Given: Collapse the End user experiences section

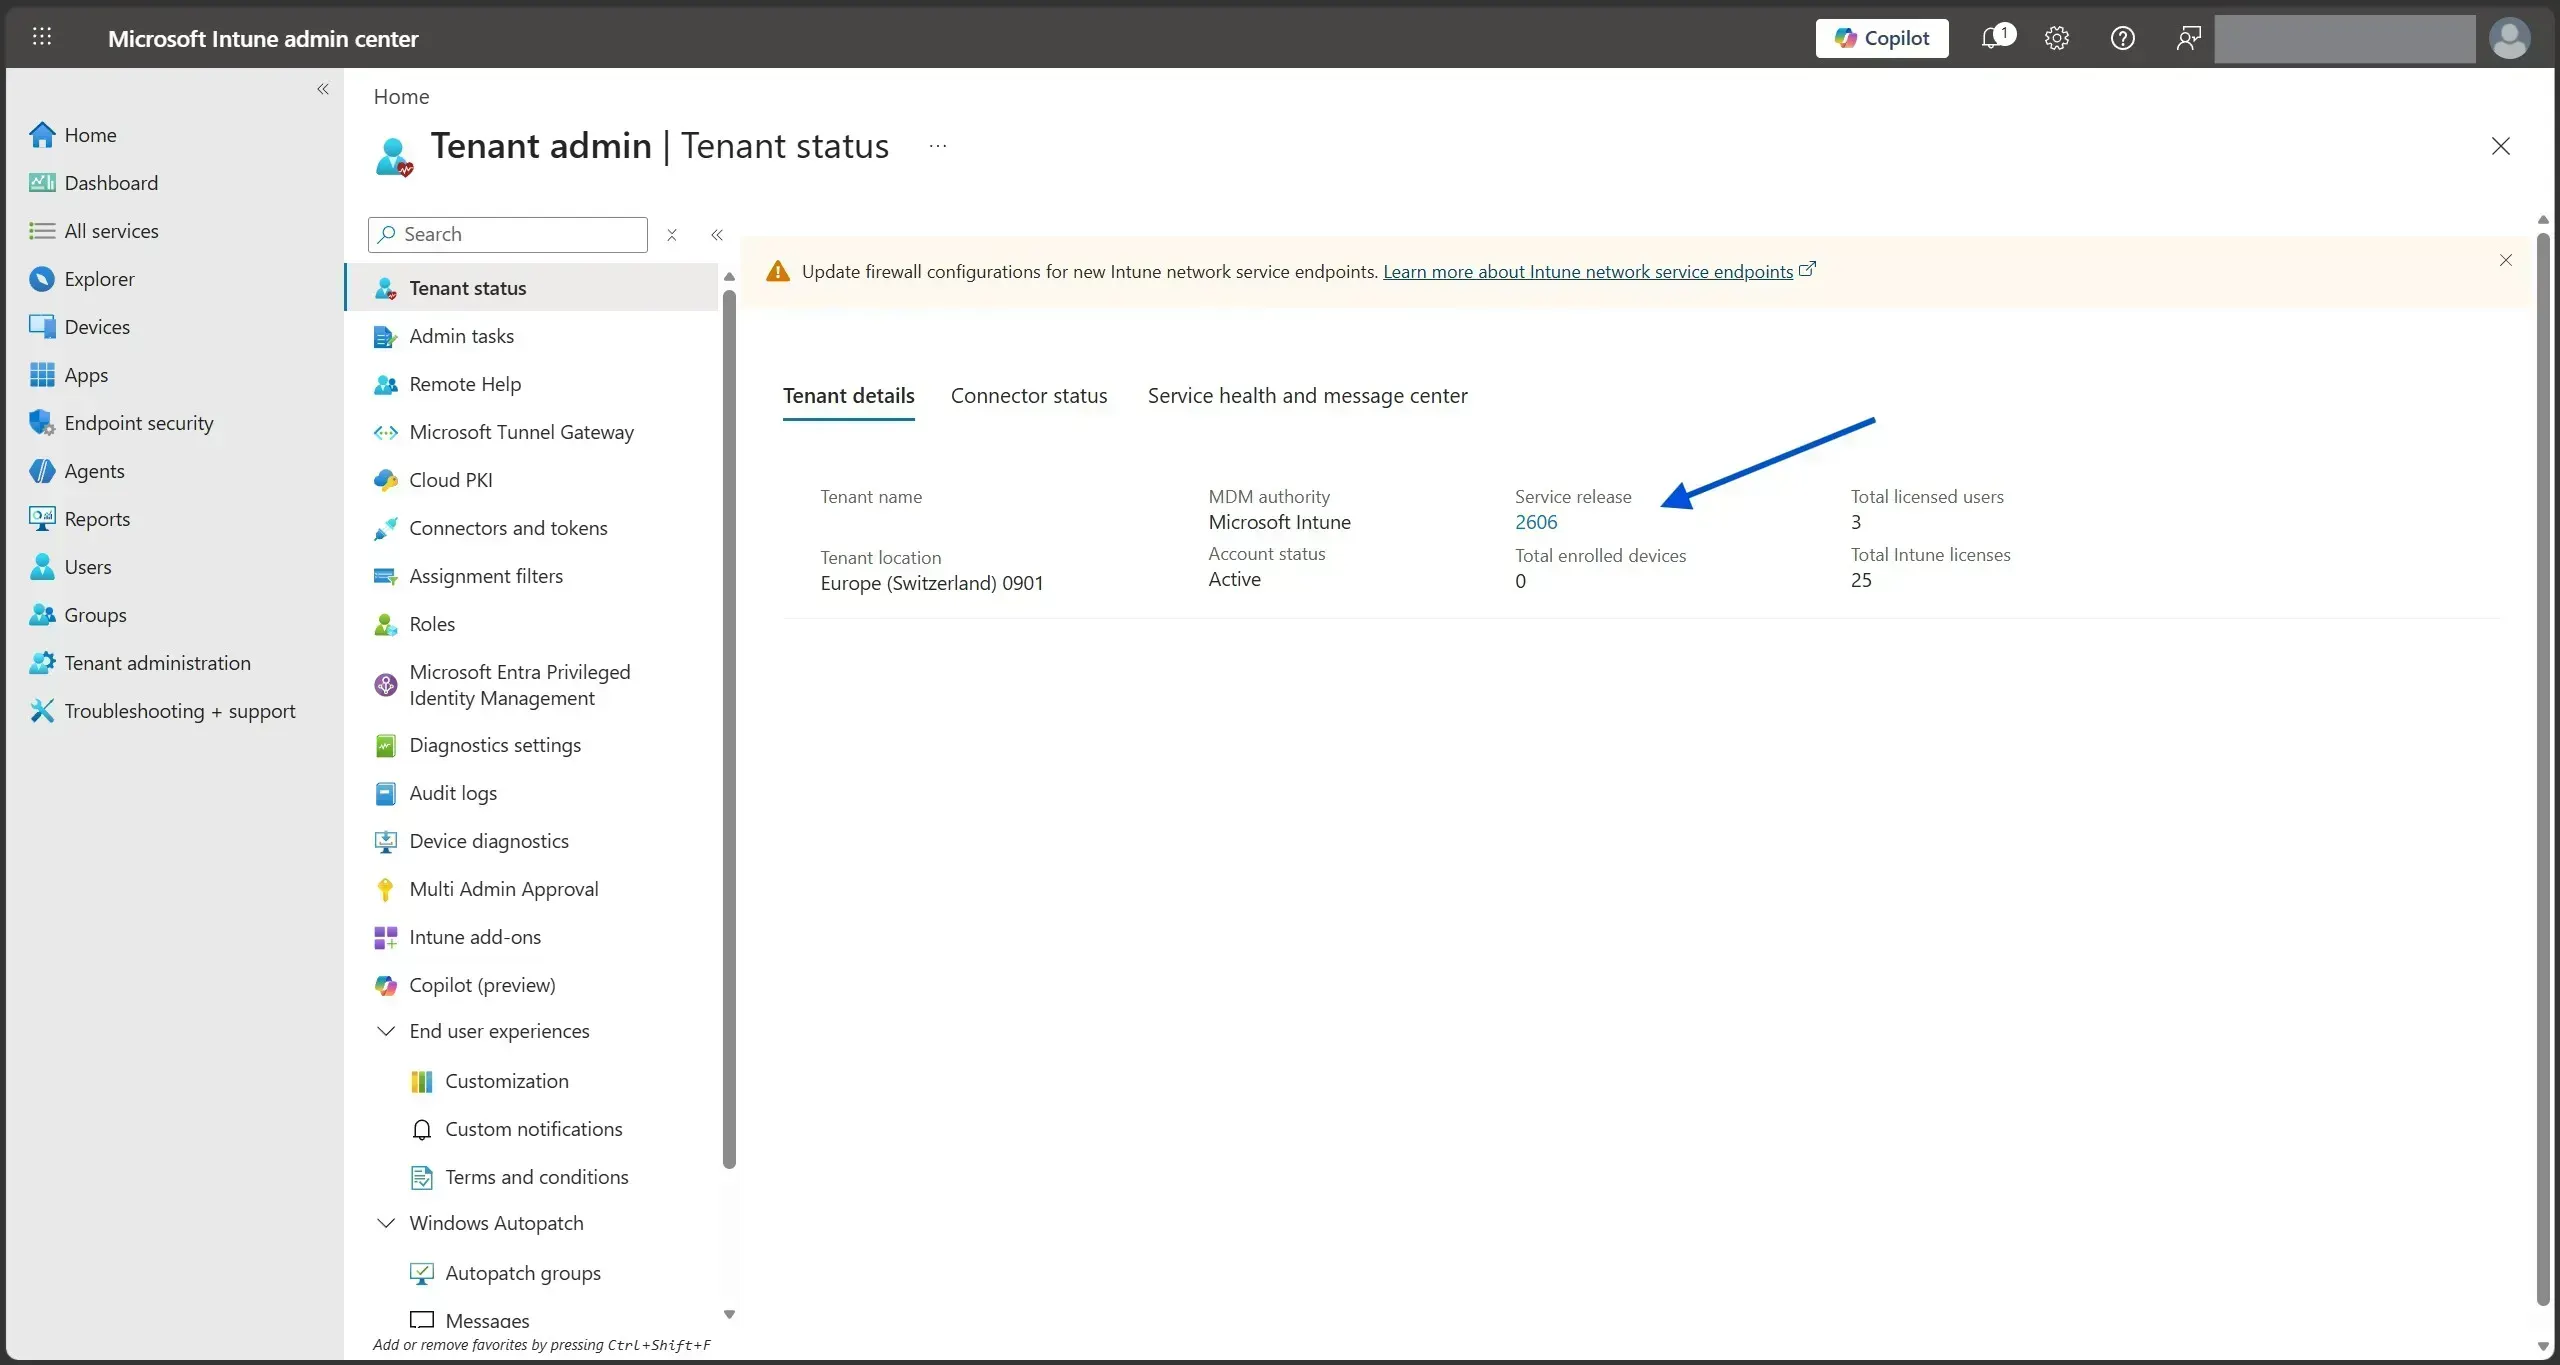Looking at the screenshot, I should tap(385, 1031).
